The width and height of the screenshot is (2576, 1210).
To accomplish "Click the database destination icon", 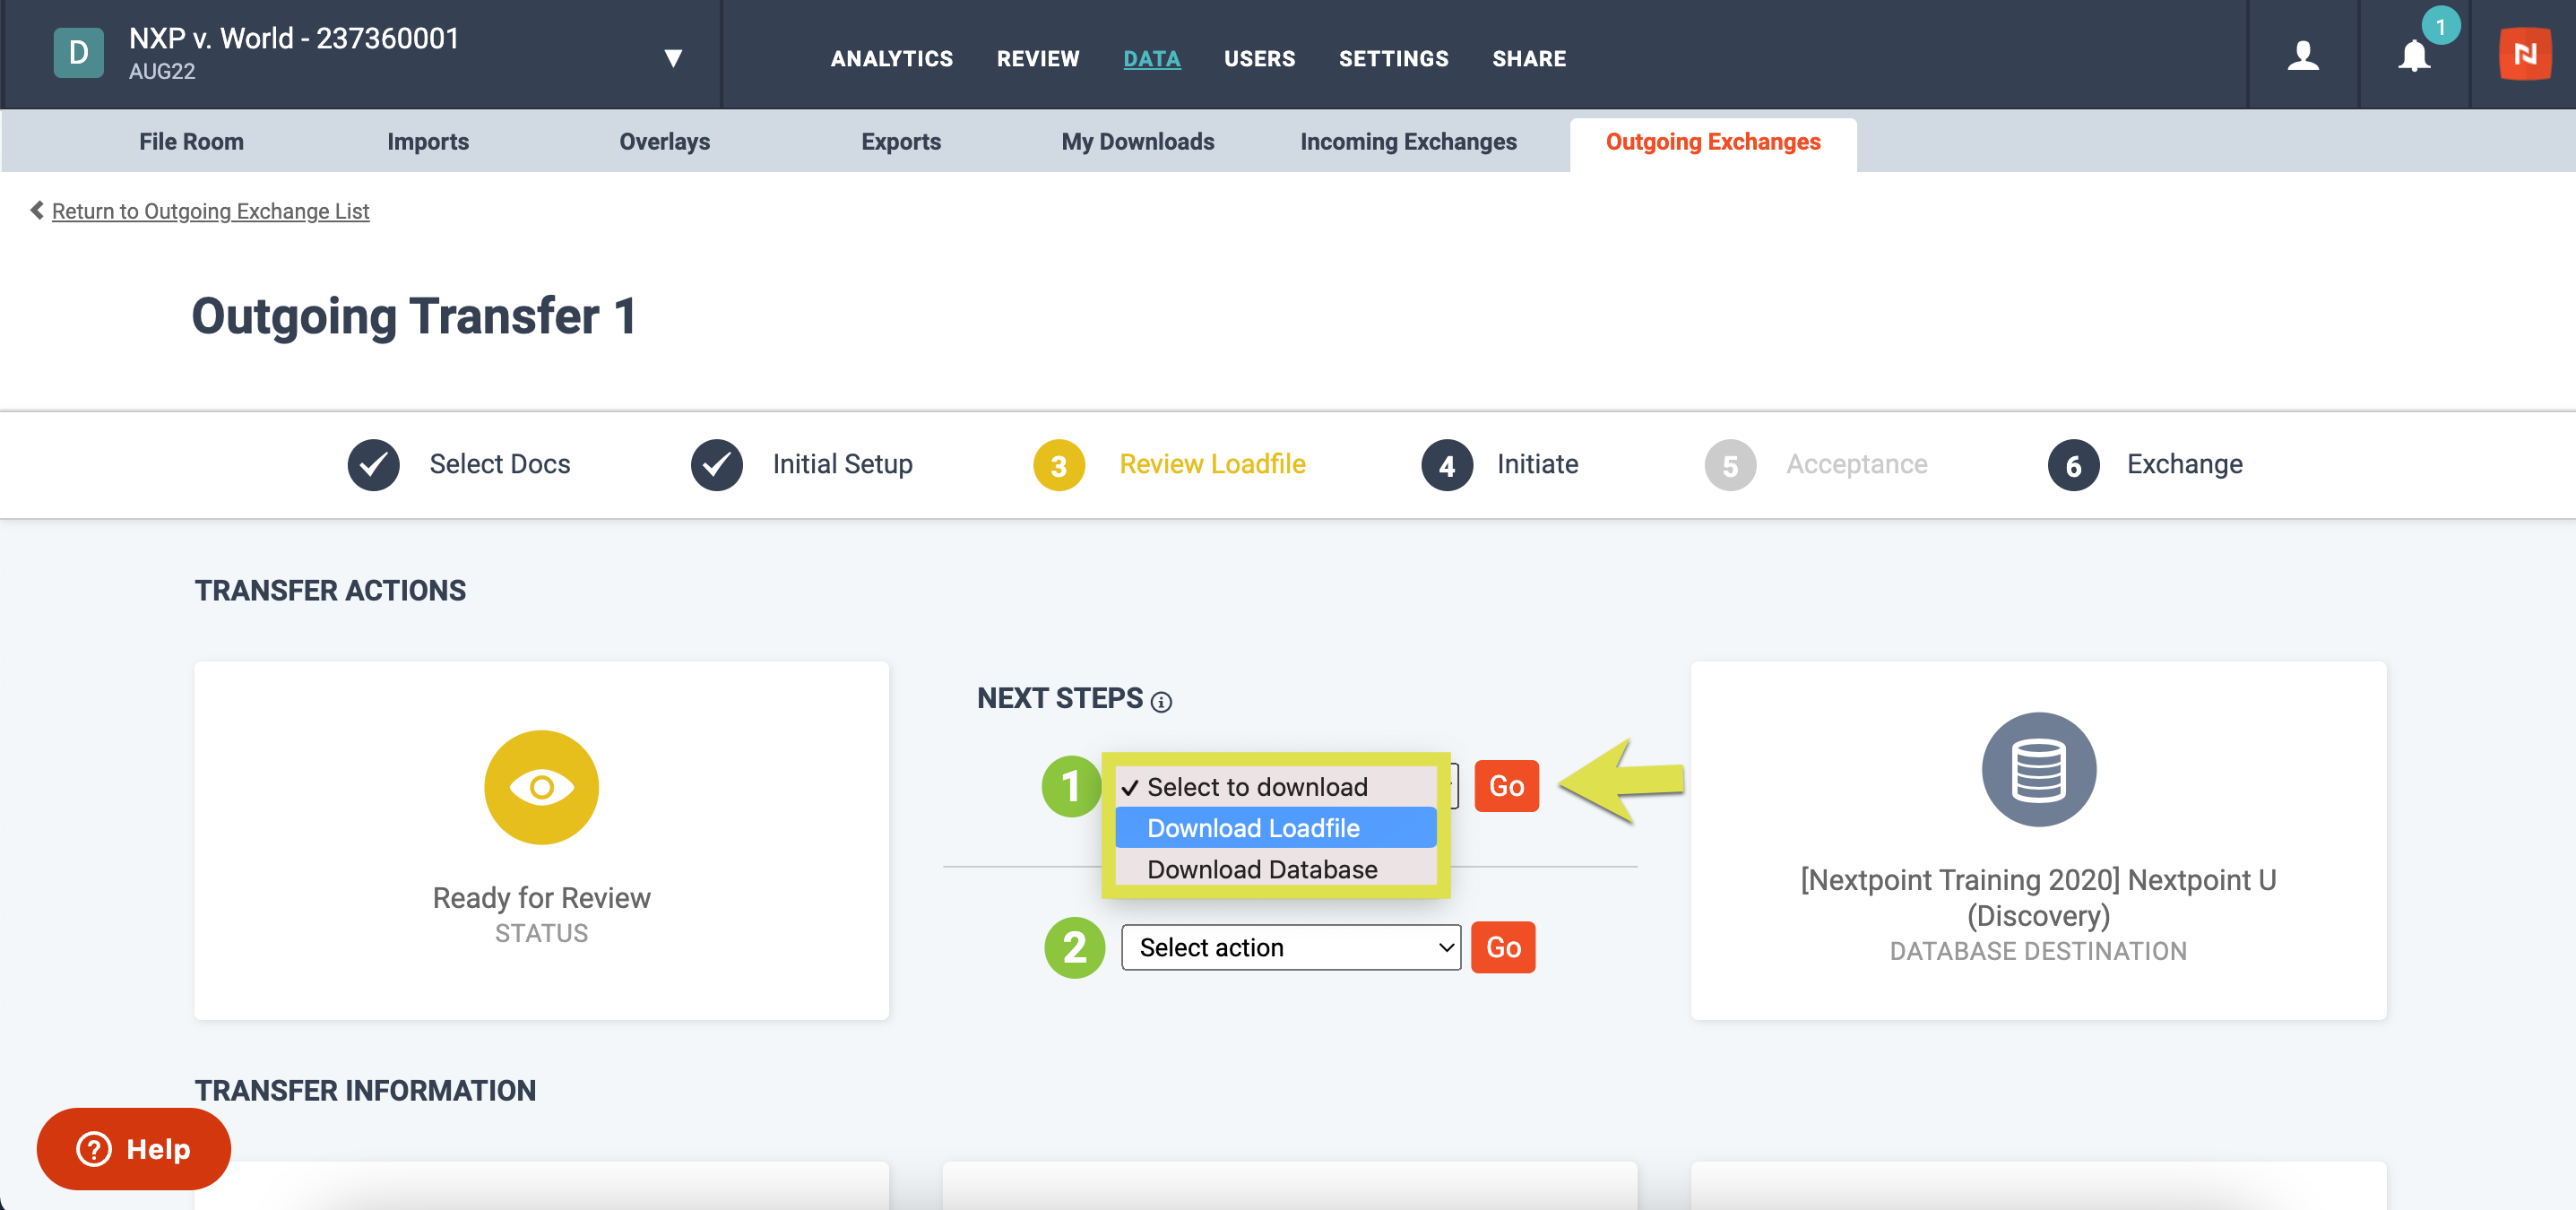I will click(2038, 769).
